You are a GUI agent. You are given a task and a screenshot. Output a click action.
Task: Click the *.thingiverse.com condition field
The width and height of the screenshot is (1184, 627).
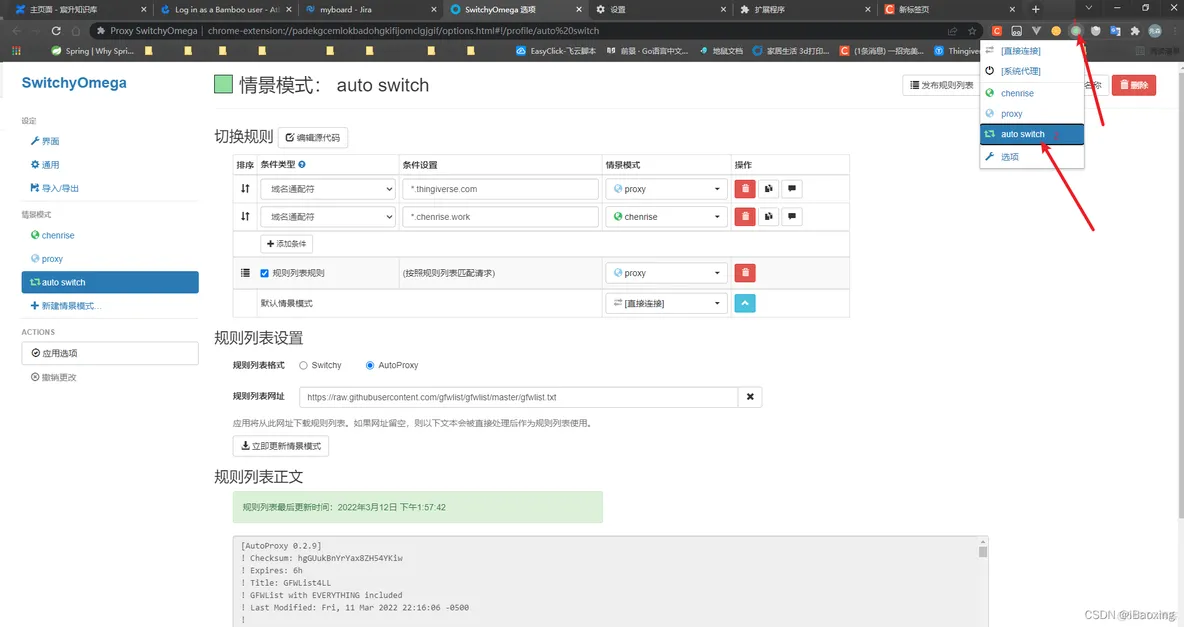point(501,189)
